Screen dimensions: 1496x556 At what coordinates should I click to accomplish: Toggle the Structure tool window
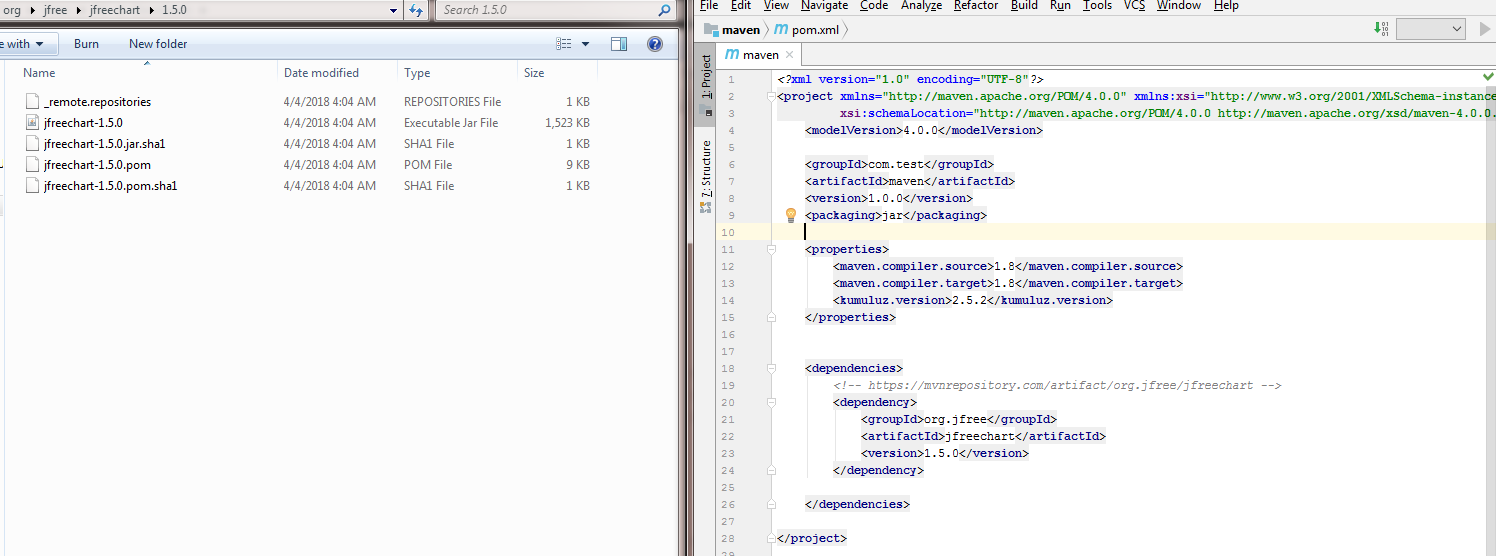click(705, 170)
